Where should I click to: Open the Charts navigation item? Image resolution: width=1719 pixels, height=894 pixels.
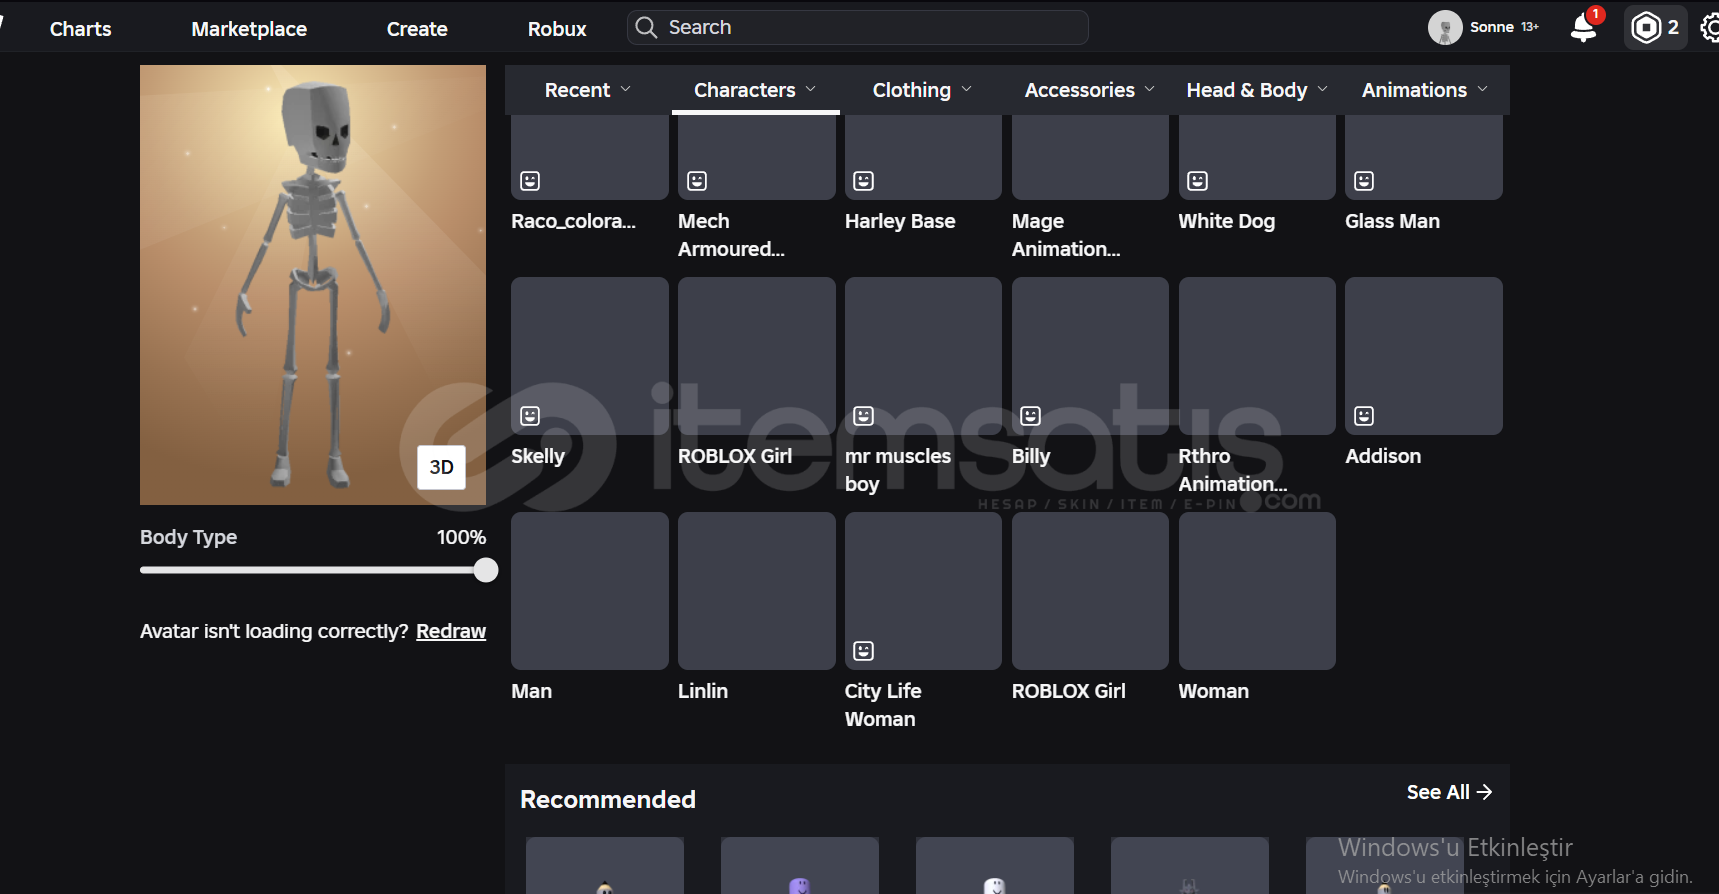tap(81, 29)
